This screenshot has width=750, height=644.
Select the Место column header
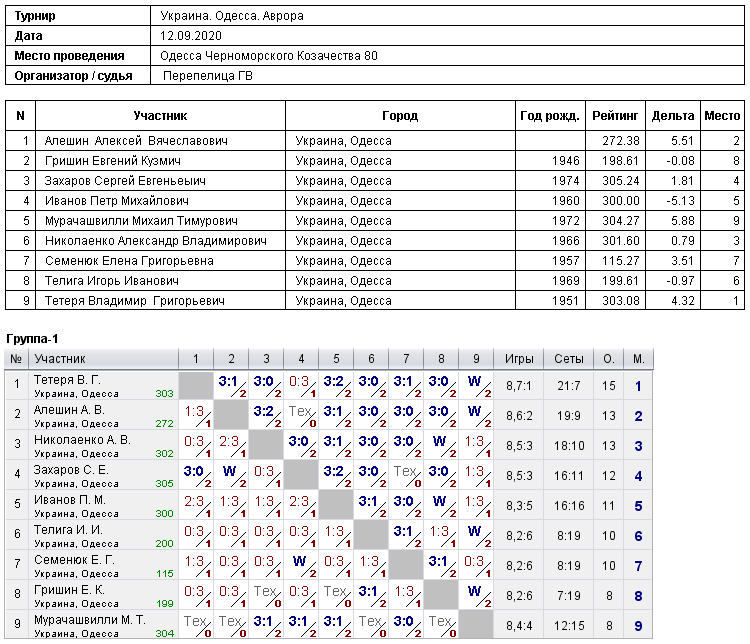[722, 116]
